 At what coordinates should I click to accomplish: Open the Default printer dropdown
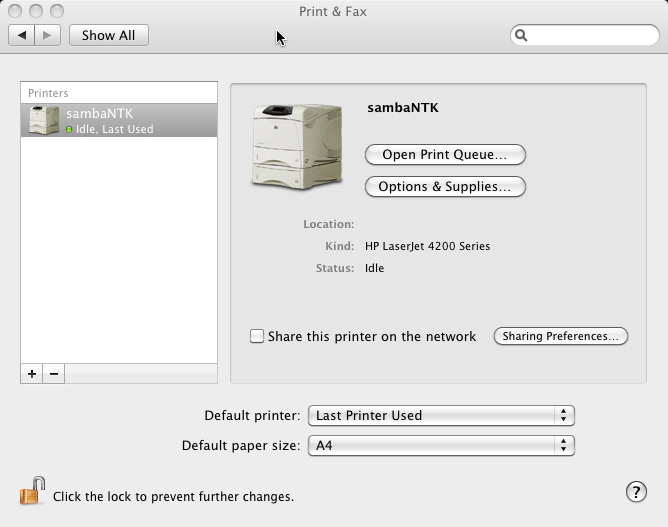coord(441,415)
